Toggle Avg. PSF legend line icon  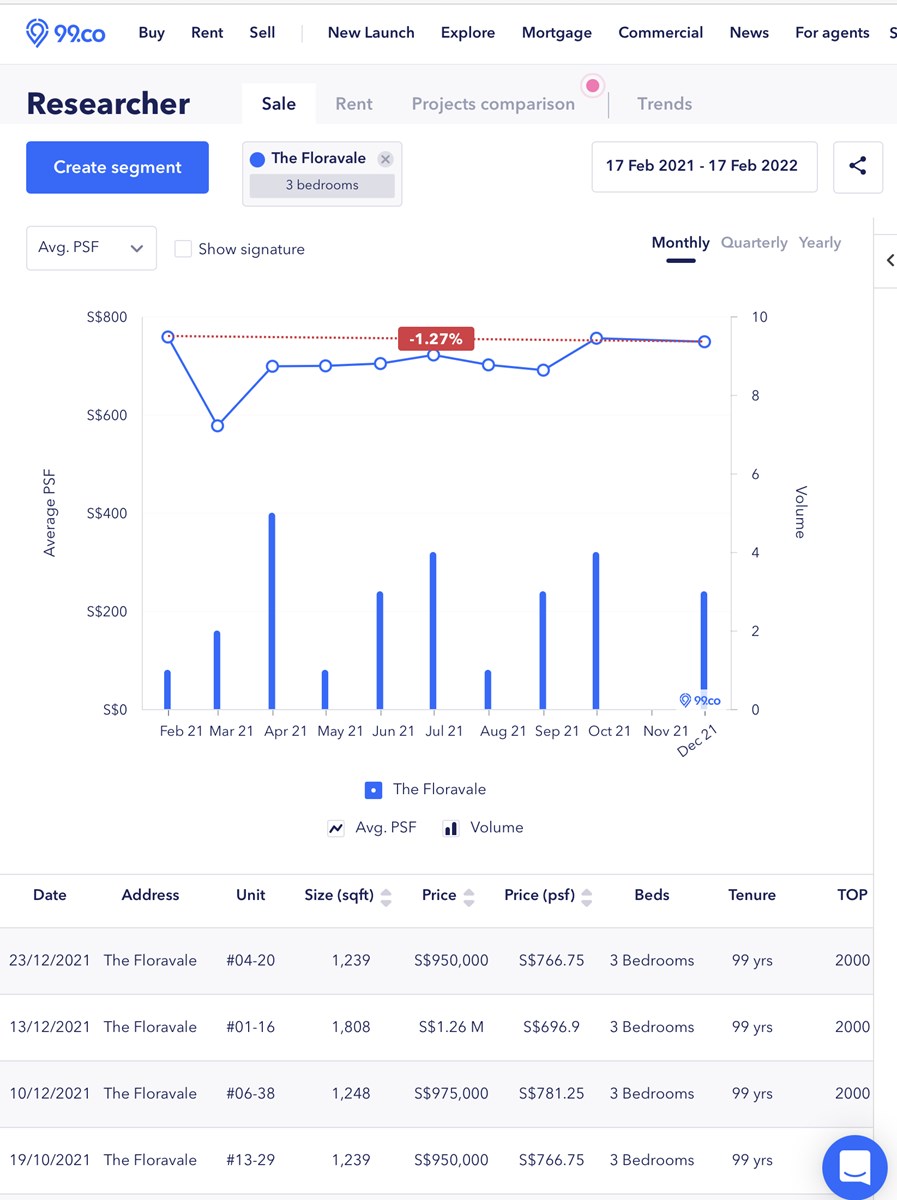tap(336, 828)
